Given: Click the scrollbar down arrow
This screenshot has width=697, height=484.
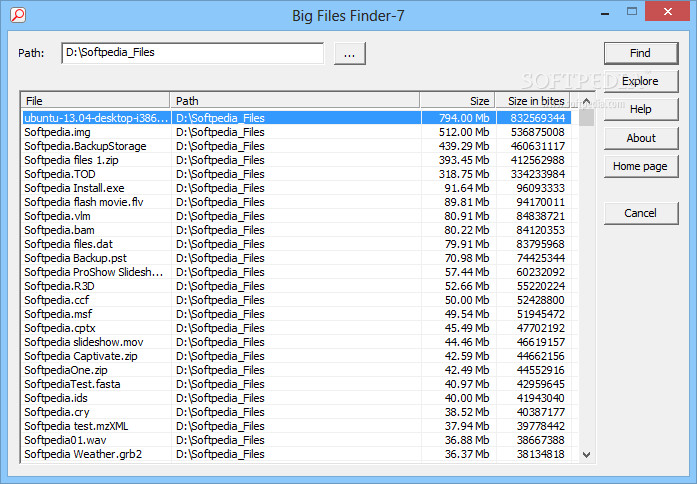Looking at the screenshot, I should point(586,454).
